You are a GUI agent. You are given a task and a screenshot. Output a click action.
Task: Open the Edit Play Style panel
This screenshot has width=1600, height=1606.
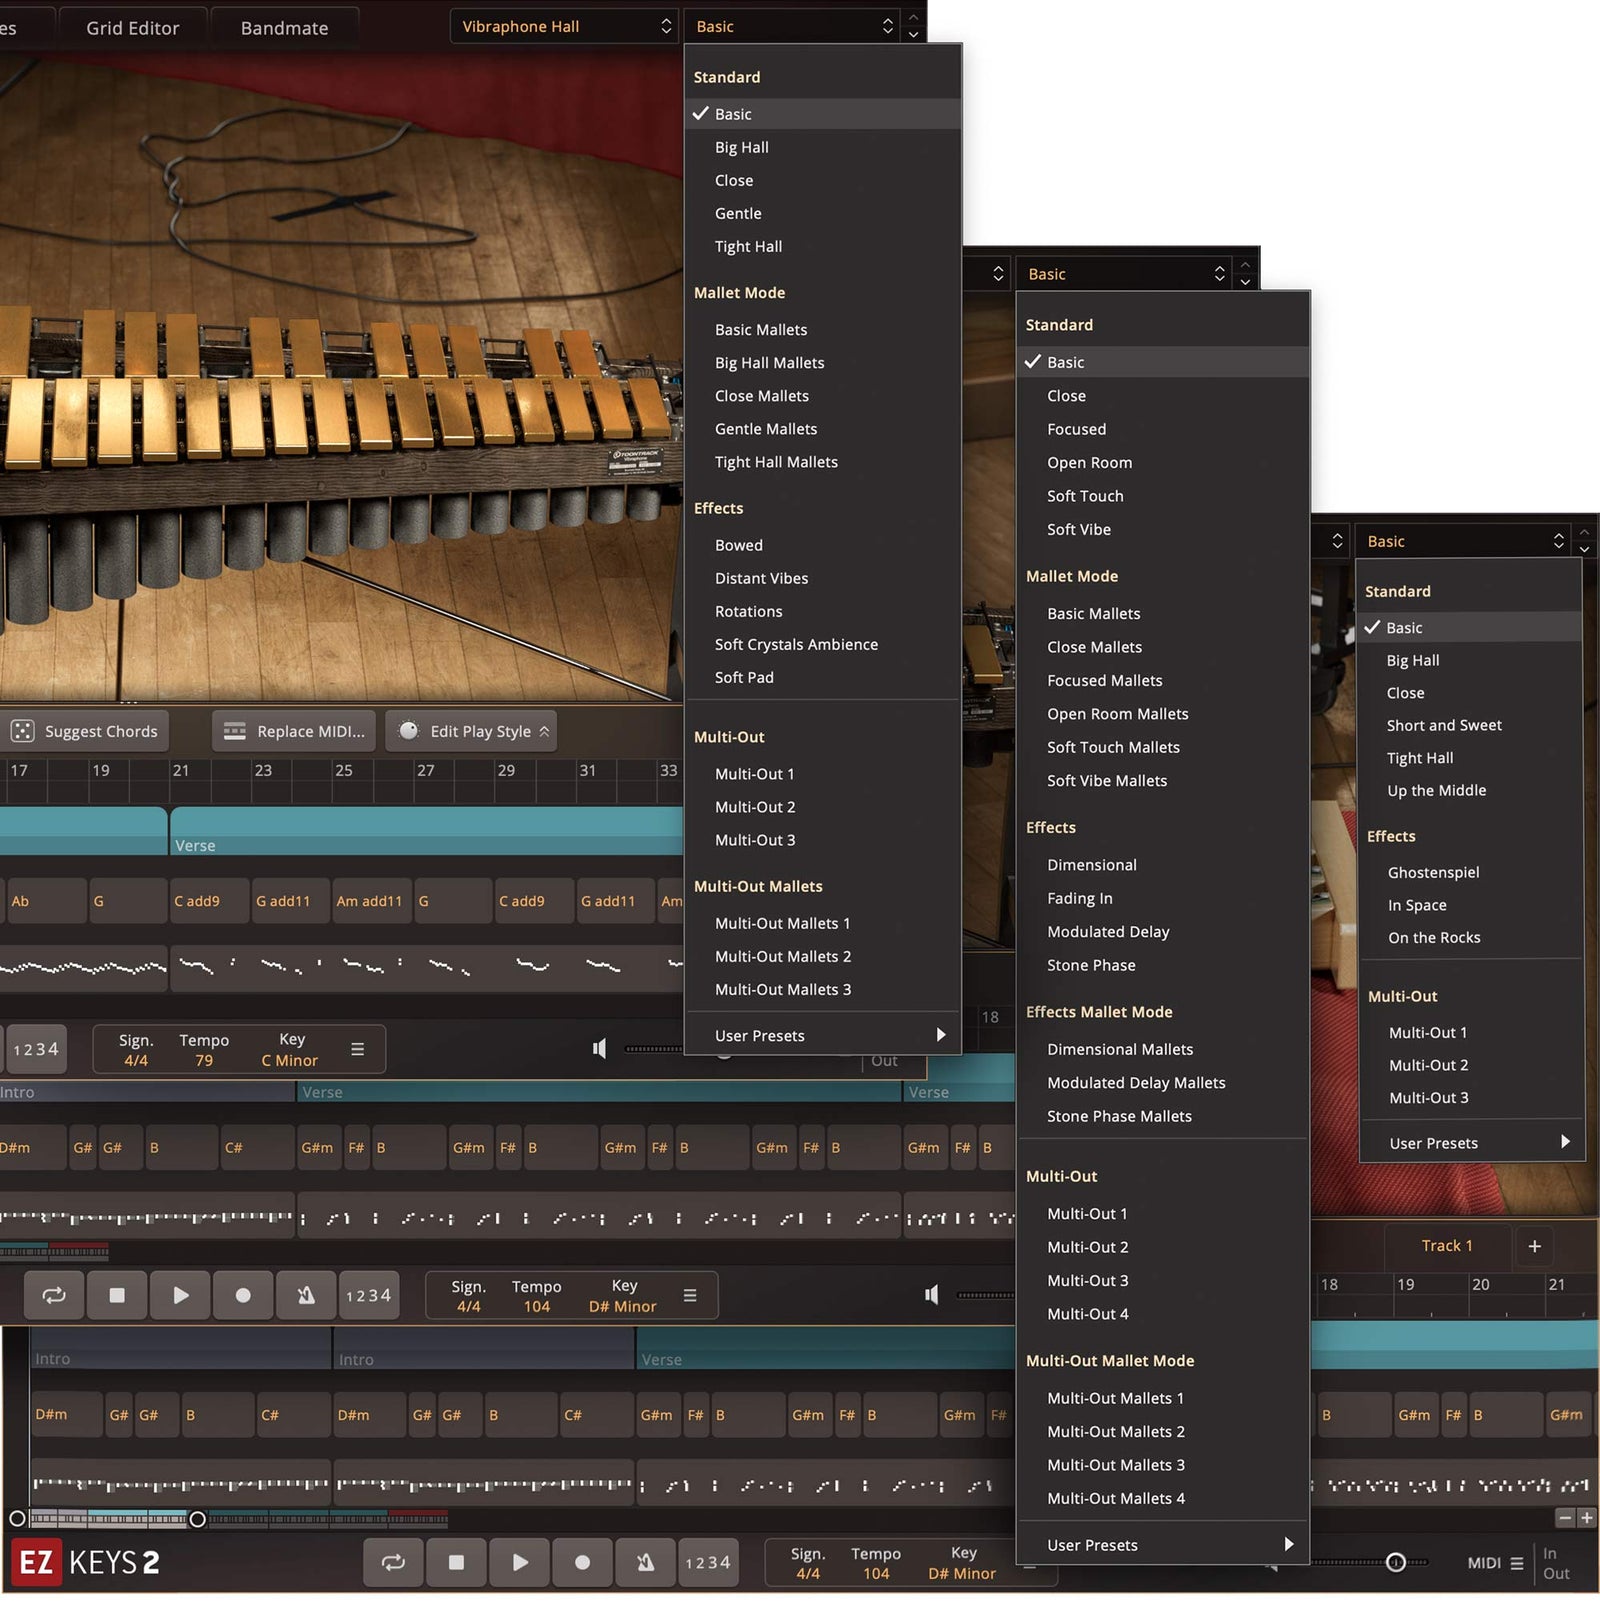point(471,731)
